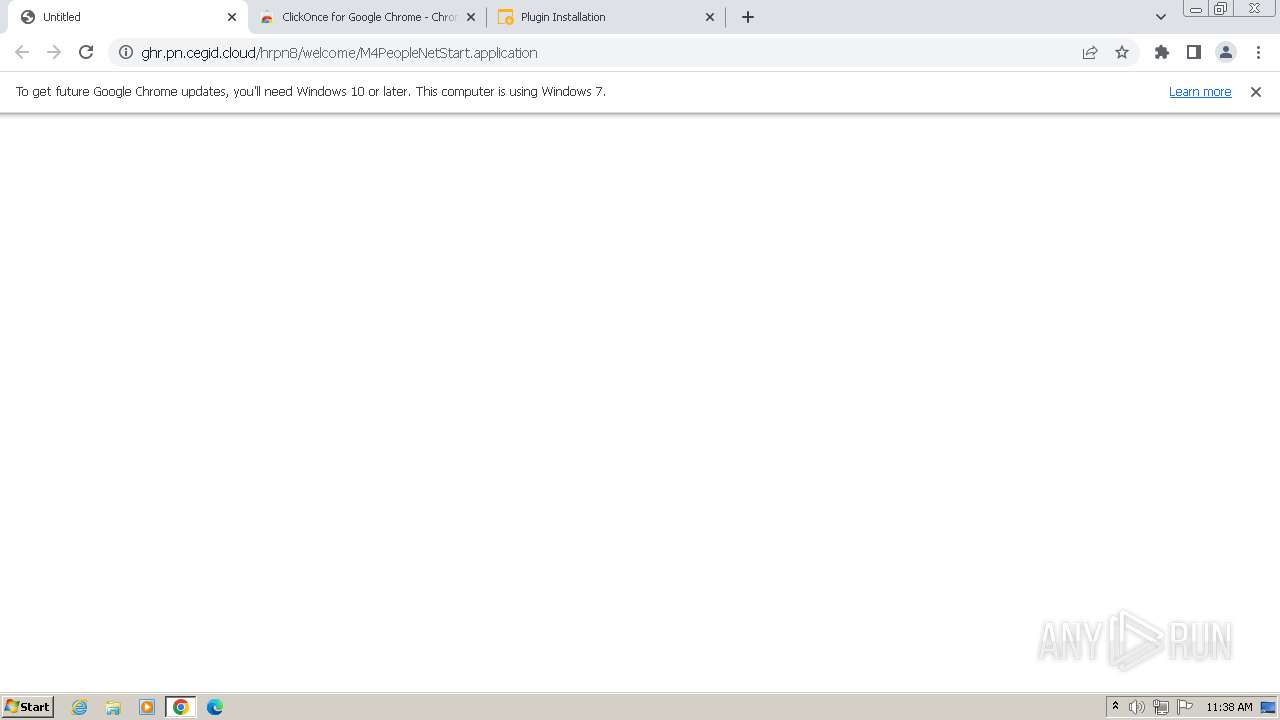
Task: Restore down the Chrome window
Action: click(1220, 9)
